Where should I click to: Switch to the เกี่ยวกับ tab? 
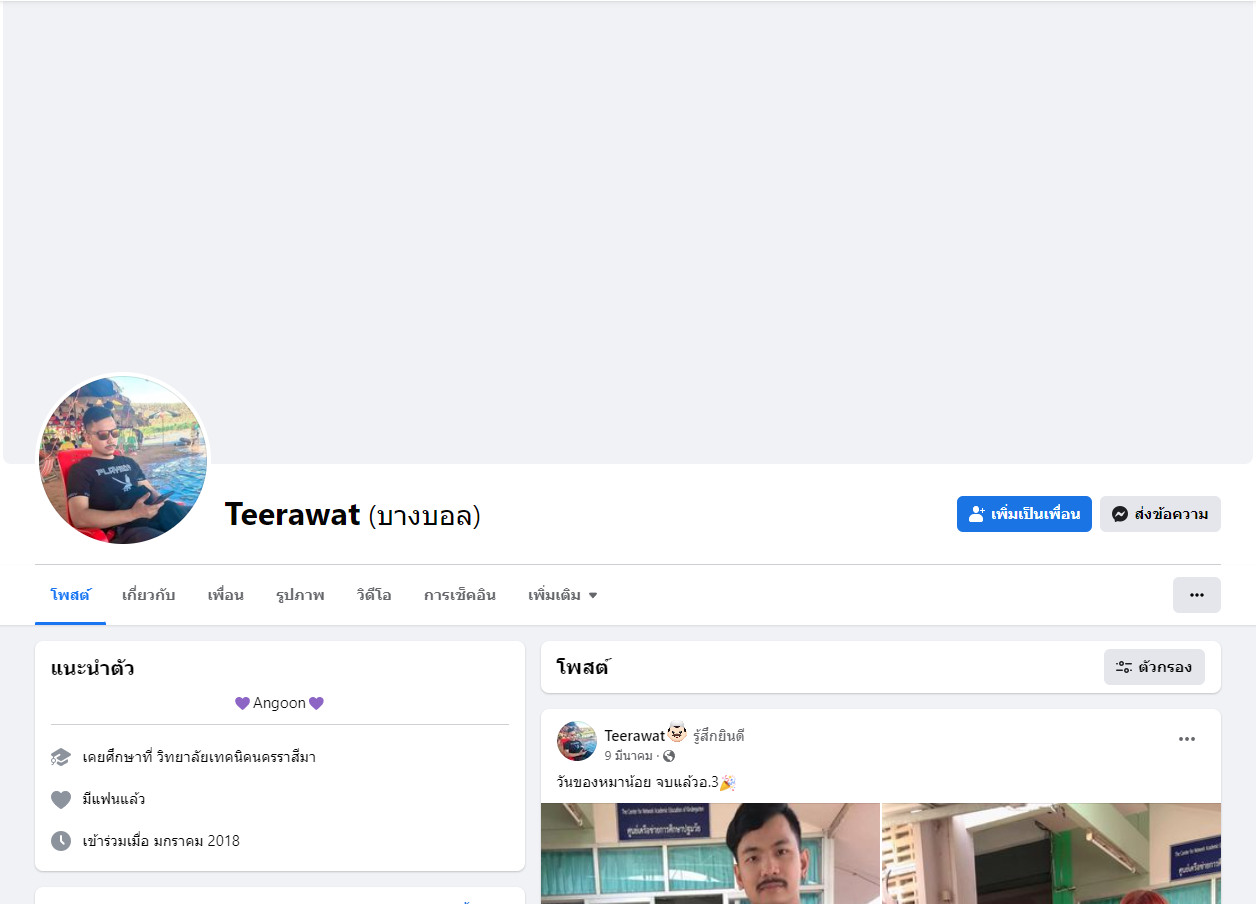coord(149,595)
